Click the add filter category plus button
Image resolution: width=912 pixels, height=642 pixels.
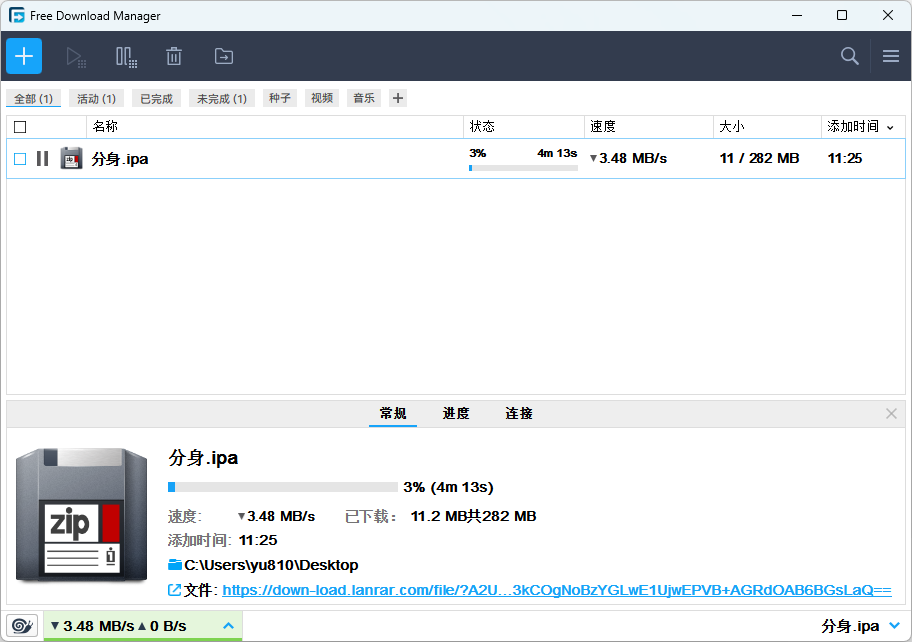[397, 98]
